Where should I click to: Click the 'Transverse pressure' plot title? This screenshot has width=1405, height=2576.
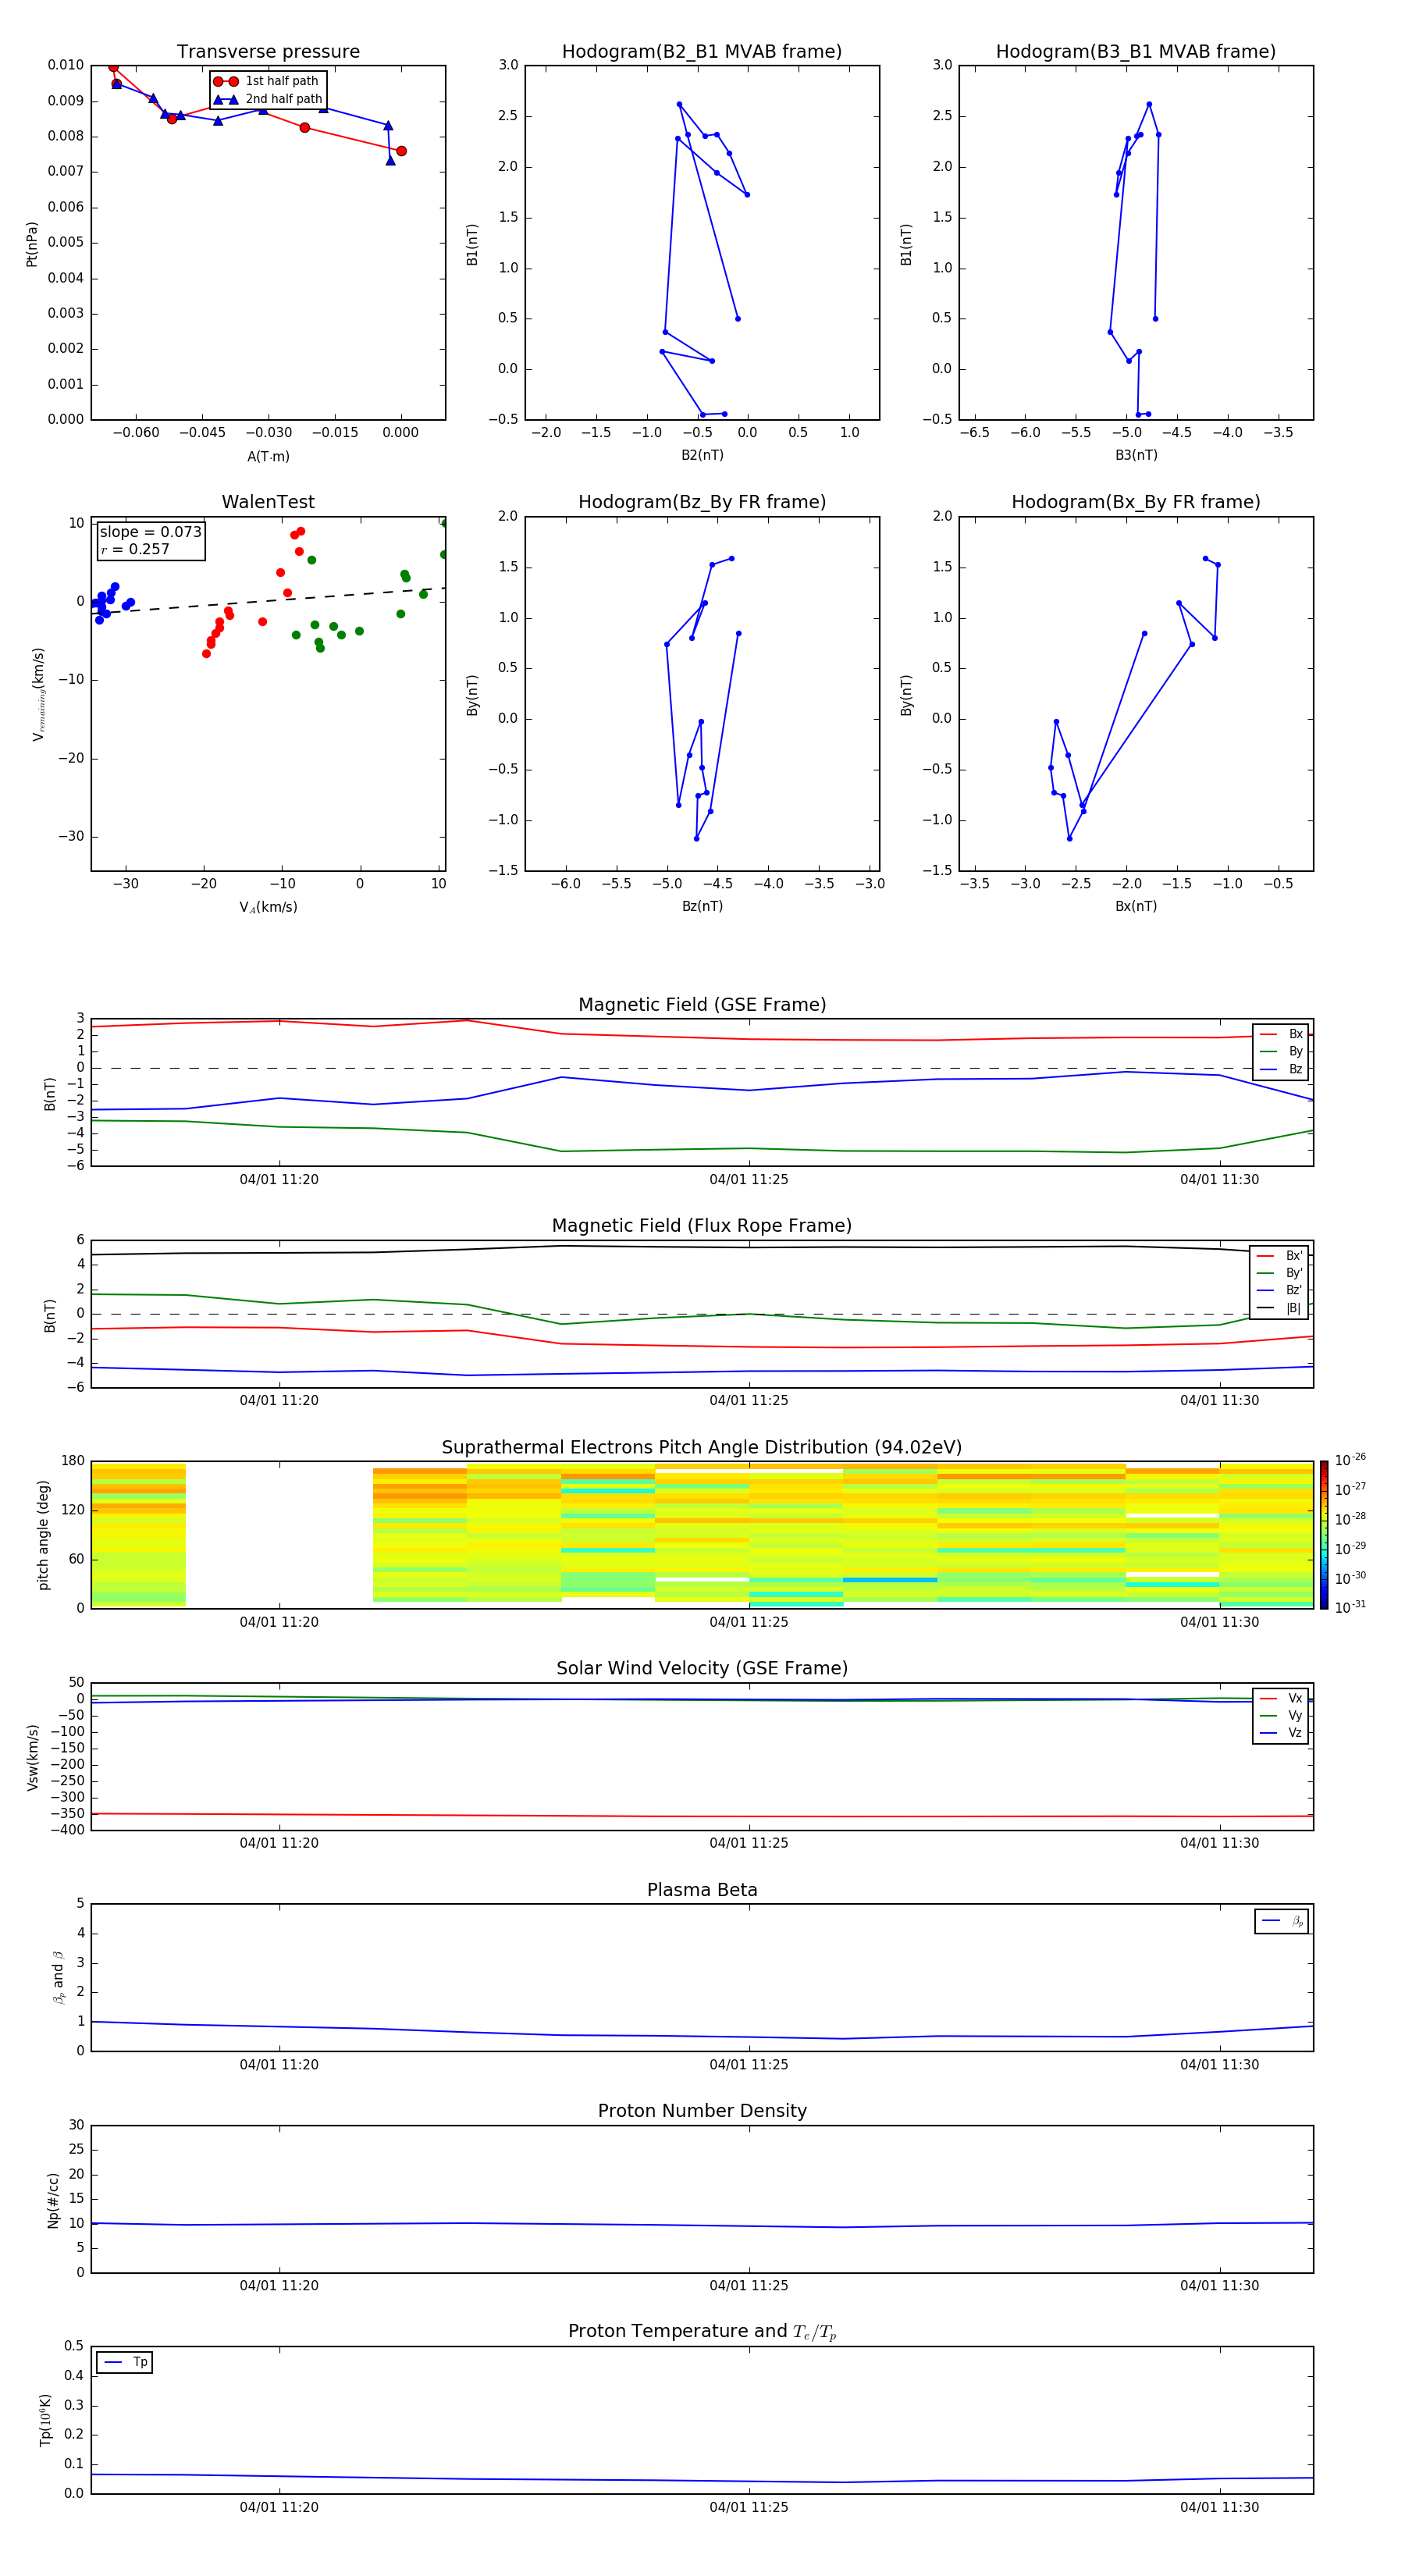pyautogui.click(x=268, y=51)
